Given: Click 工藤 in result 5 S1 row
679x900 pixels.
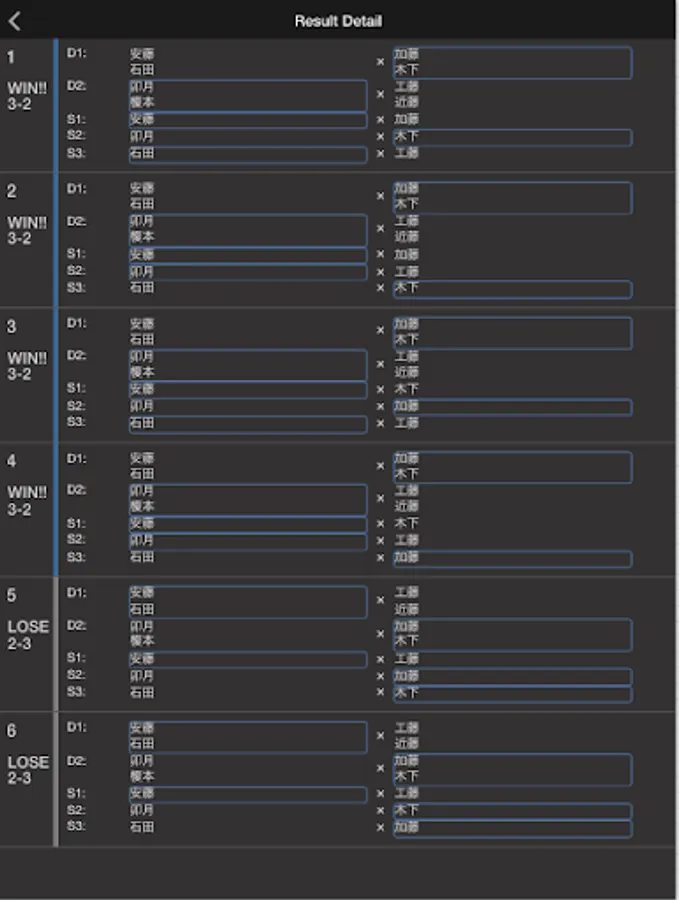Looking at the screenshot, I should 407,659.
